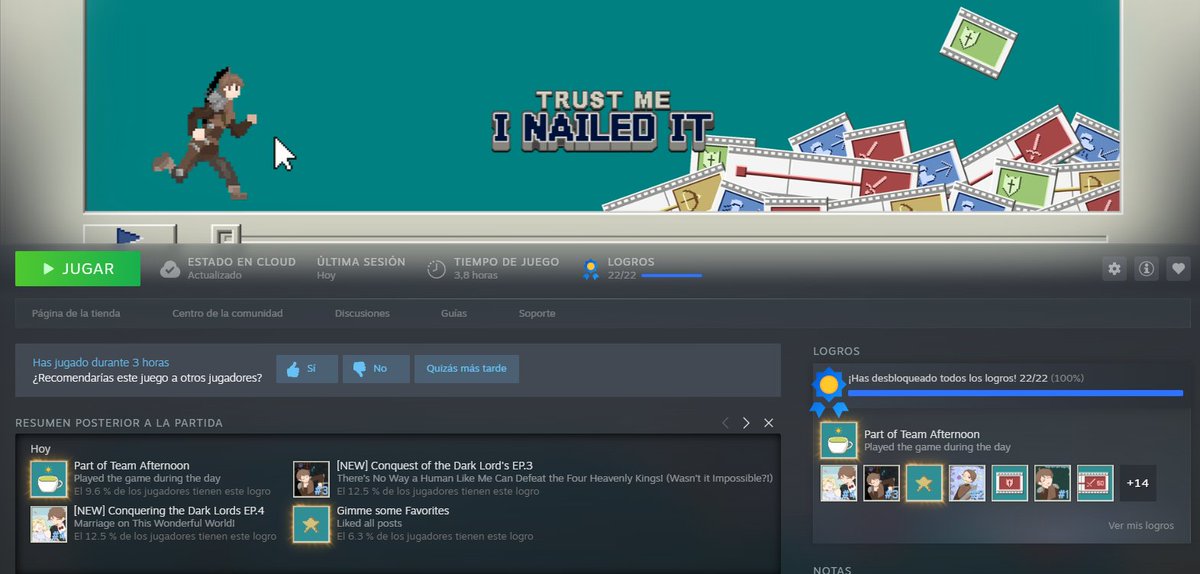Click Conquest of the Dark Lord's EP.3 icon

click(311, 479)
